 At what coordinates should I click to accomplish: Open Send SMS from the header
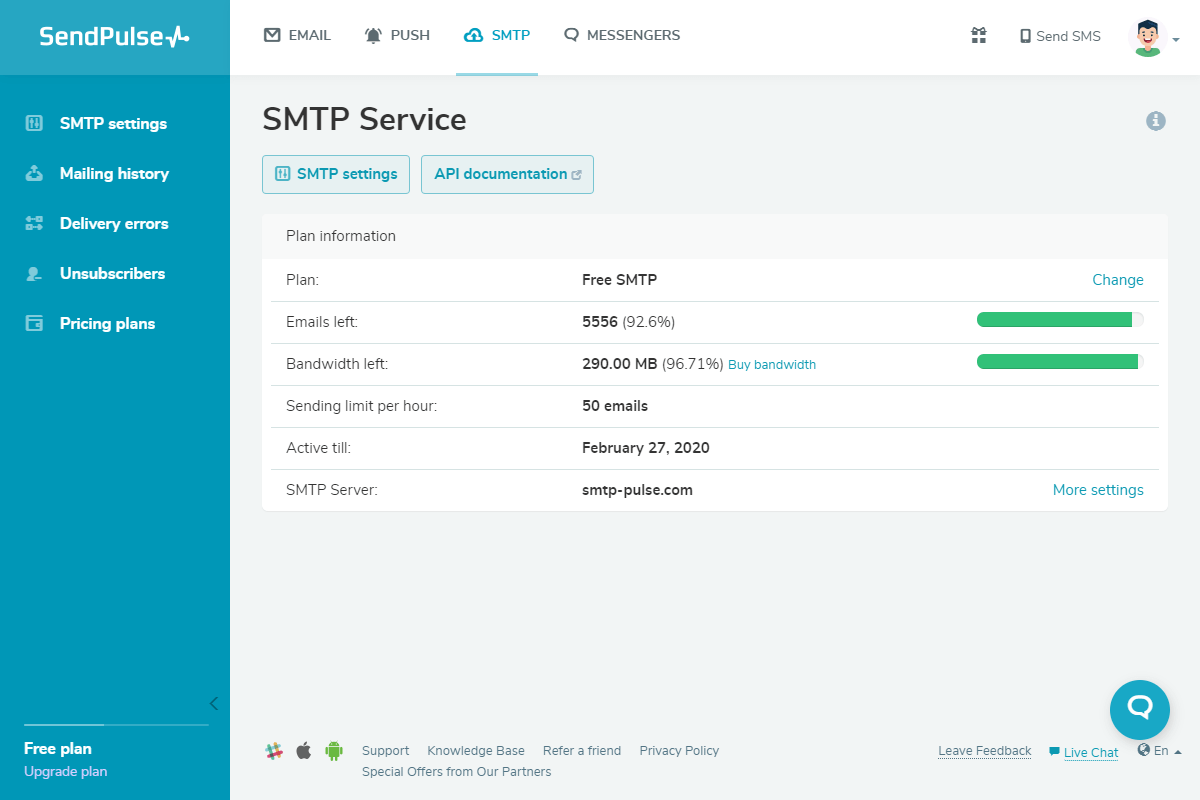point(1059,36)
